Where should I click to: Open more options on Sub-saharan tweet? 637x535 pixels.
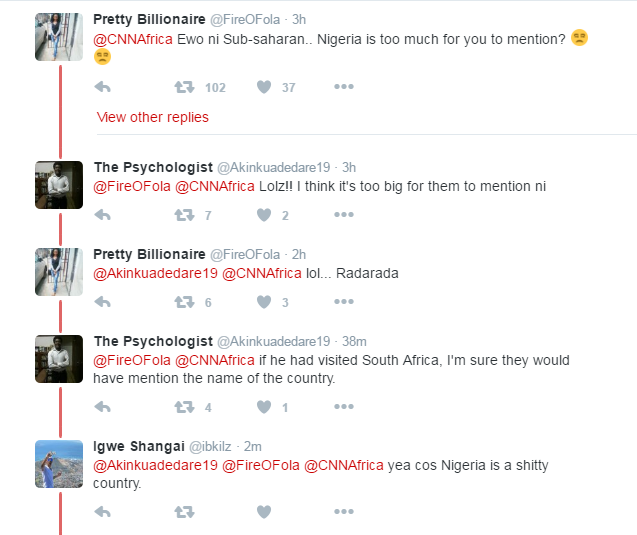pyautogui.click(x=344, y=87)
